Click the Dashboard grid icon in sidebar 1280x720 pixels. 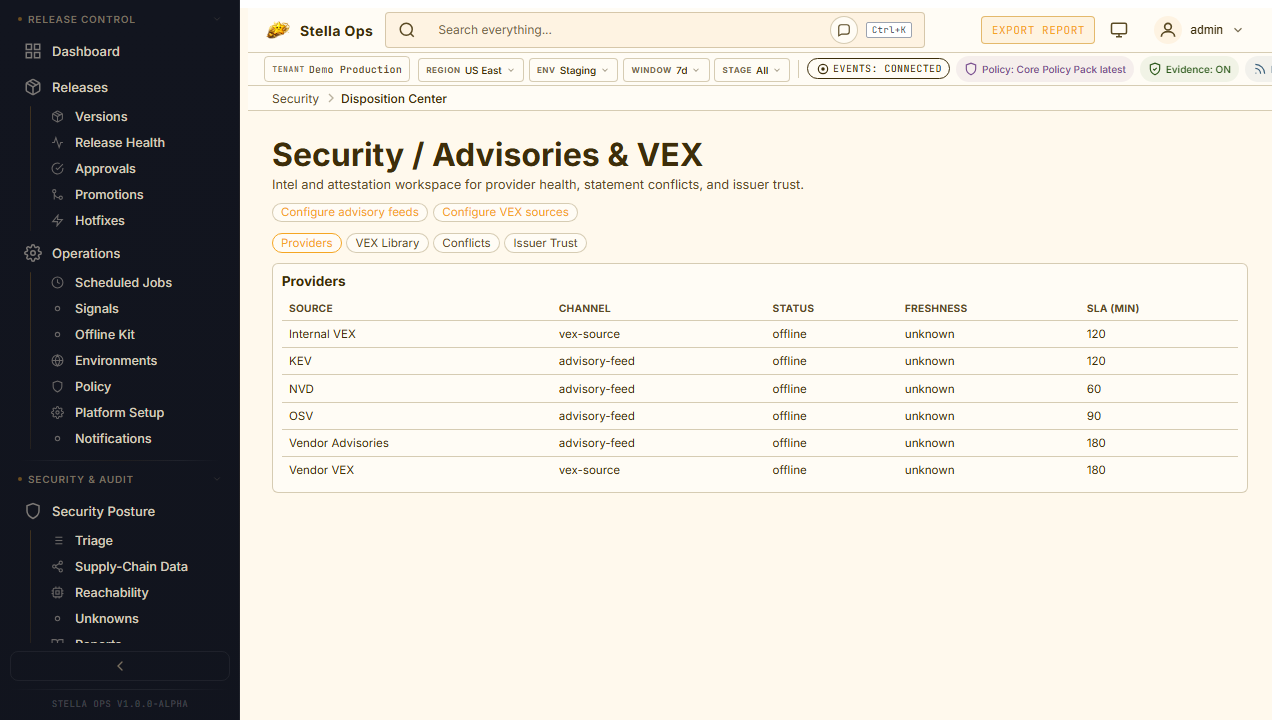point(33,51)
